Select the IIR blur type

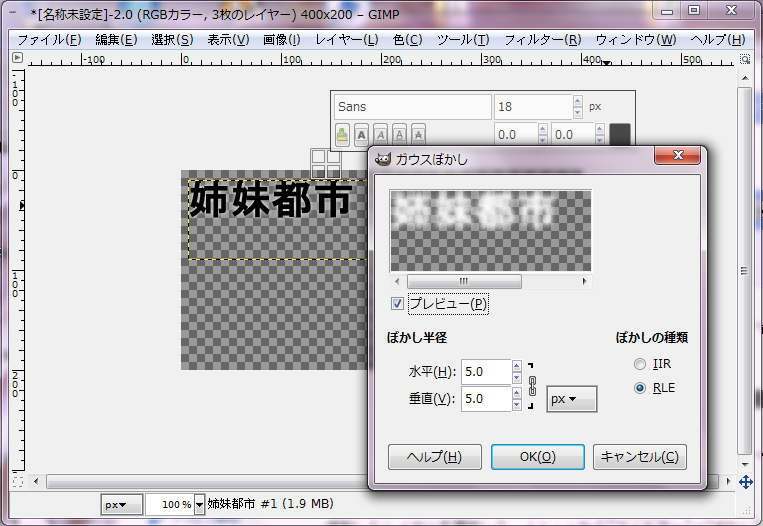coord(640,364)
